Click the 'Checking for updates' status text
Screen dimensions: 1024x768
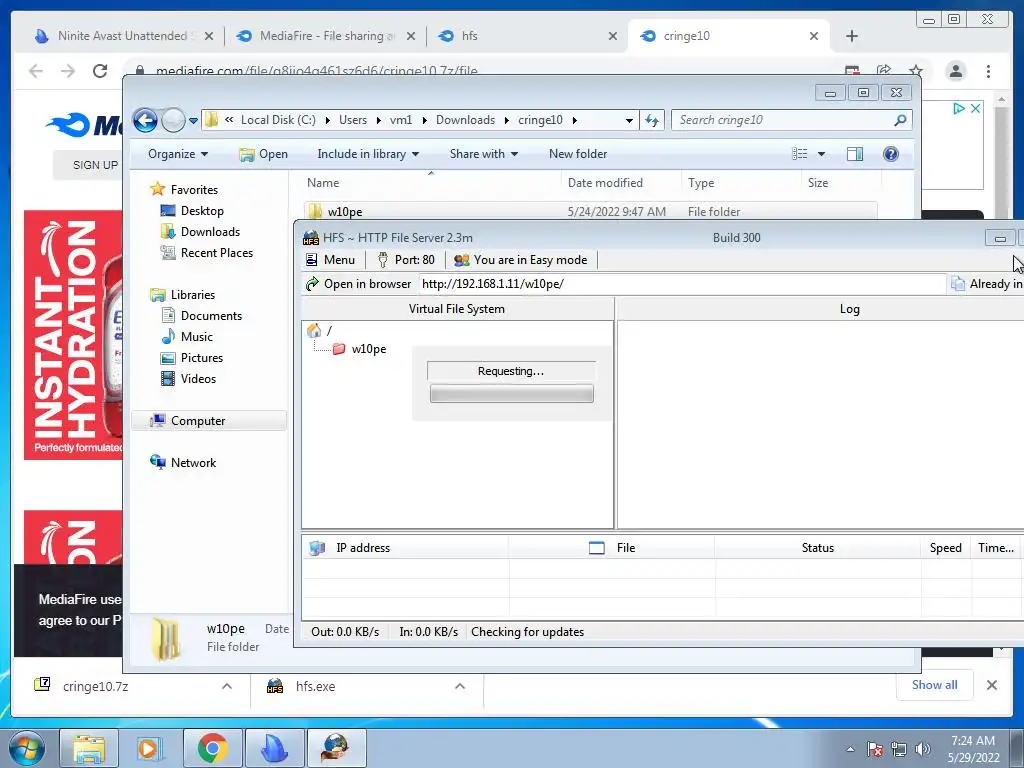click(528, 632)
